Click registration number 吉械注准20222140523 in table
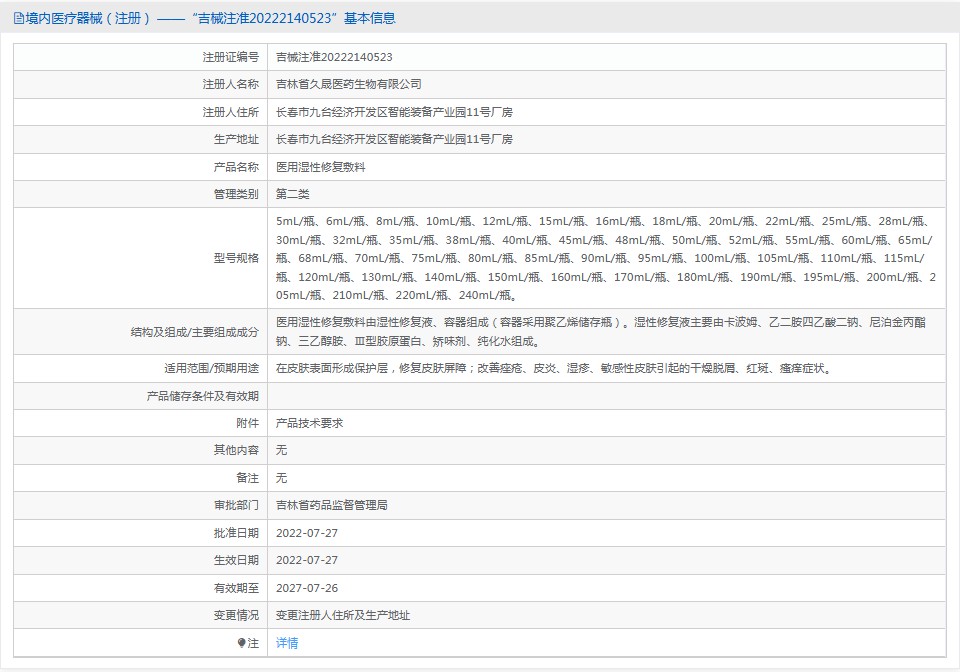960x672 pixels. pyautogui.click(x=334, y=57)
